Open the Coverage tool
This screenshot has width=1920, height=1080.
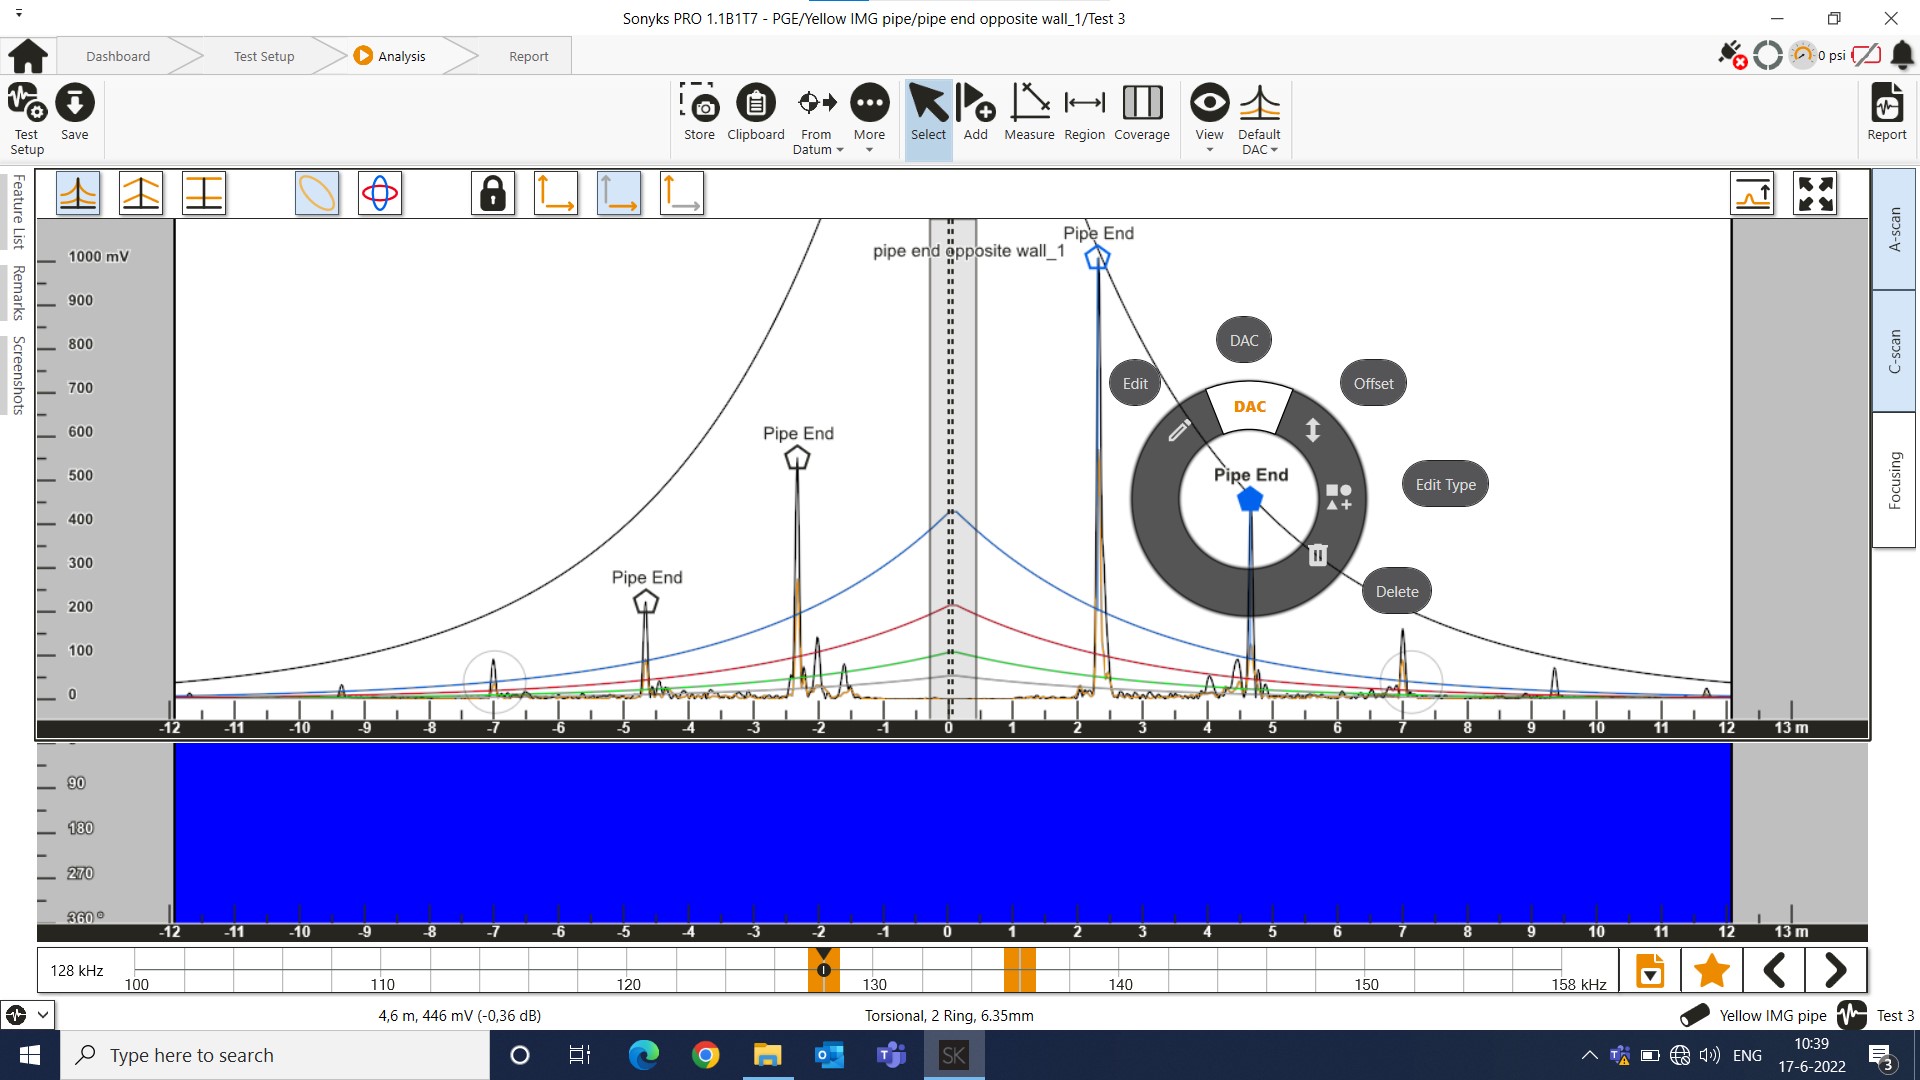click(1142, 104)
